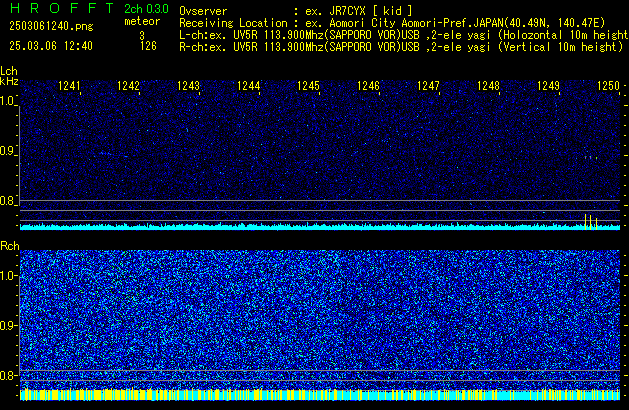Click time marker 1248
Viewport: 629px width, 410px height.
tap(488, 86)
